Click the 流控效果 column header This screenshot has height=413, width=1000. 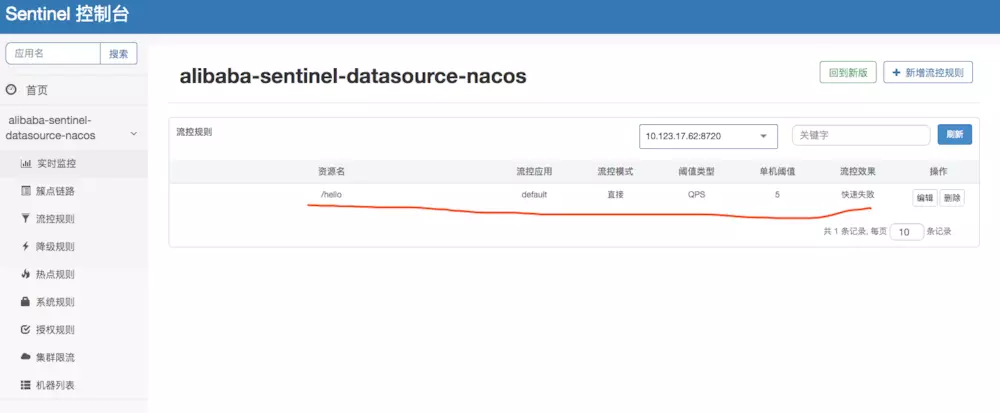(x=858, y=171)
